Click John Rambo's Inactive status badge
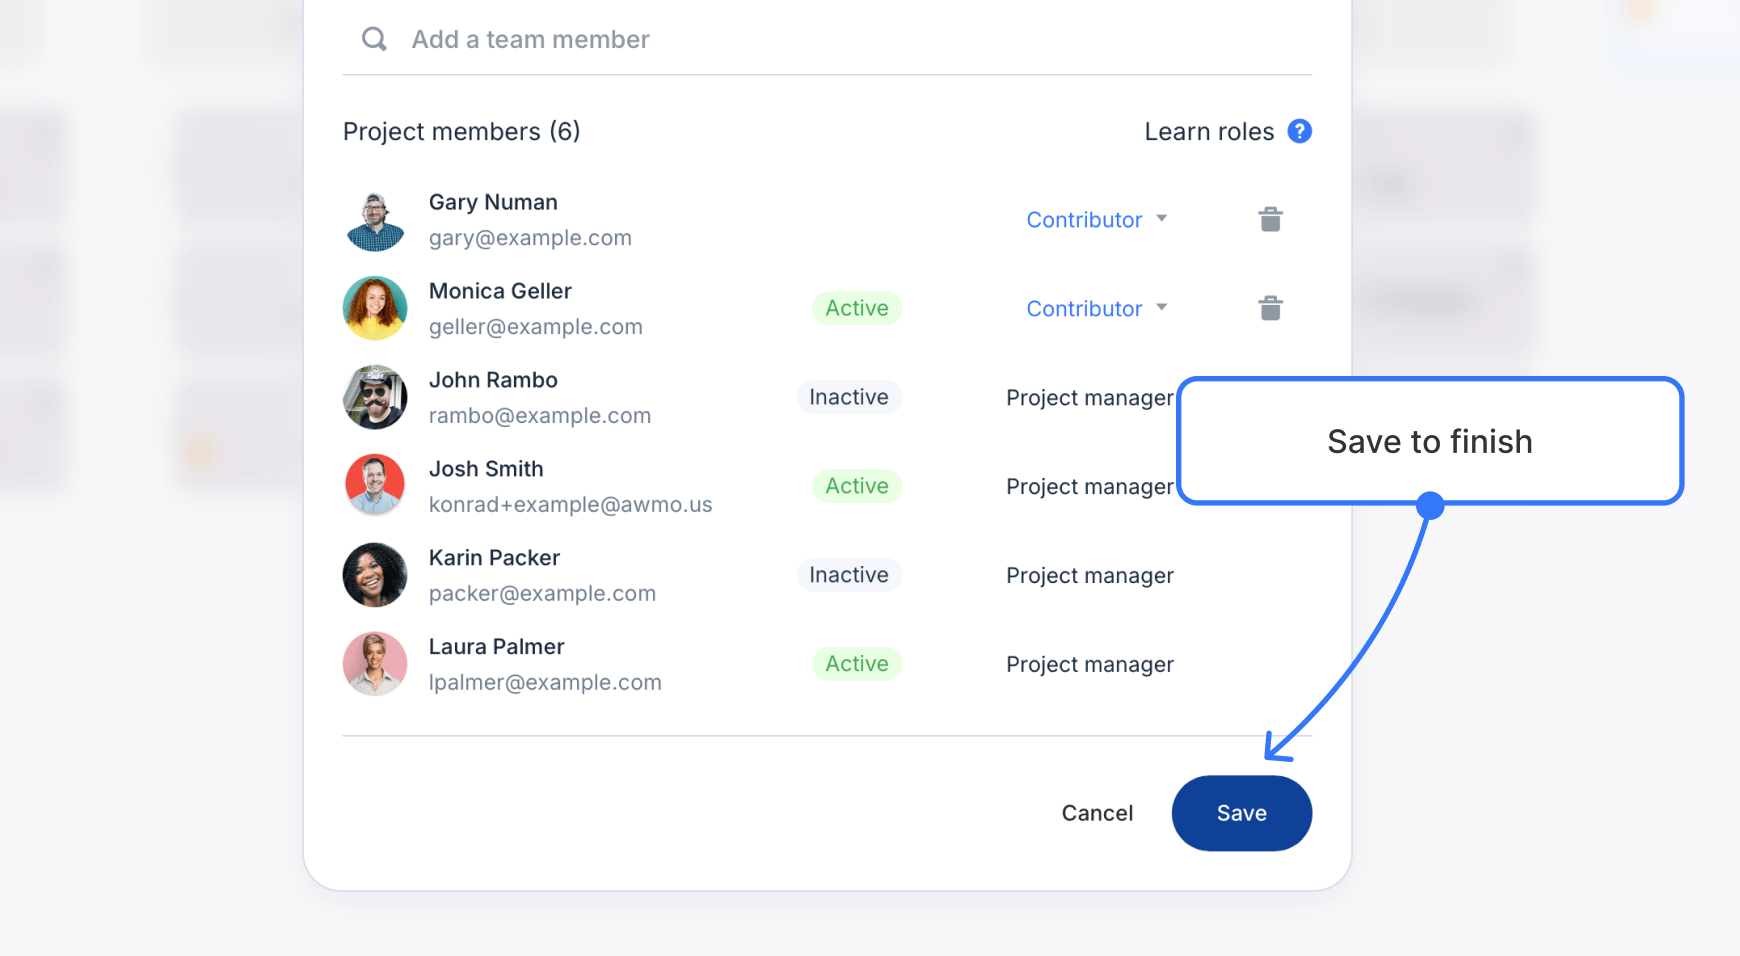 pyautogui.click(x=848, y=397)
